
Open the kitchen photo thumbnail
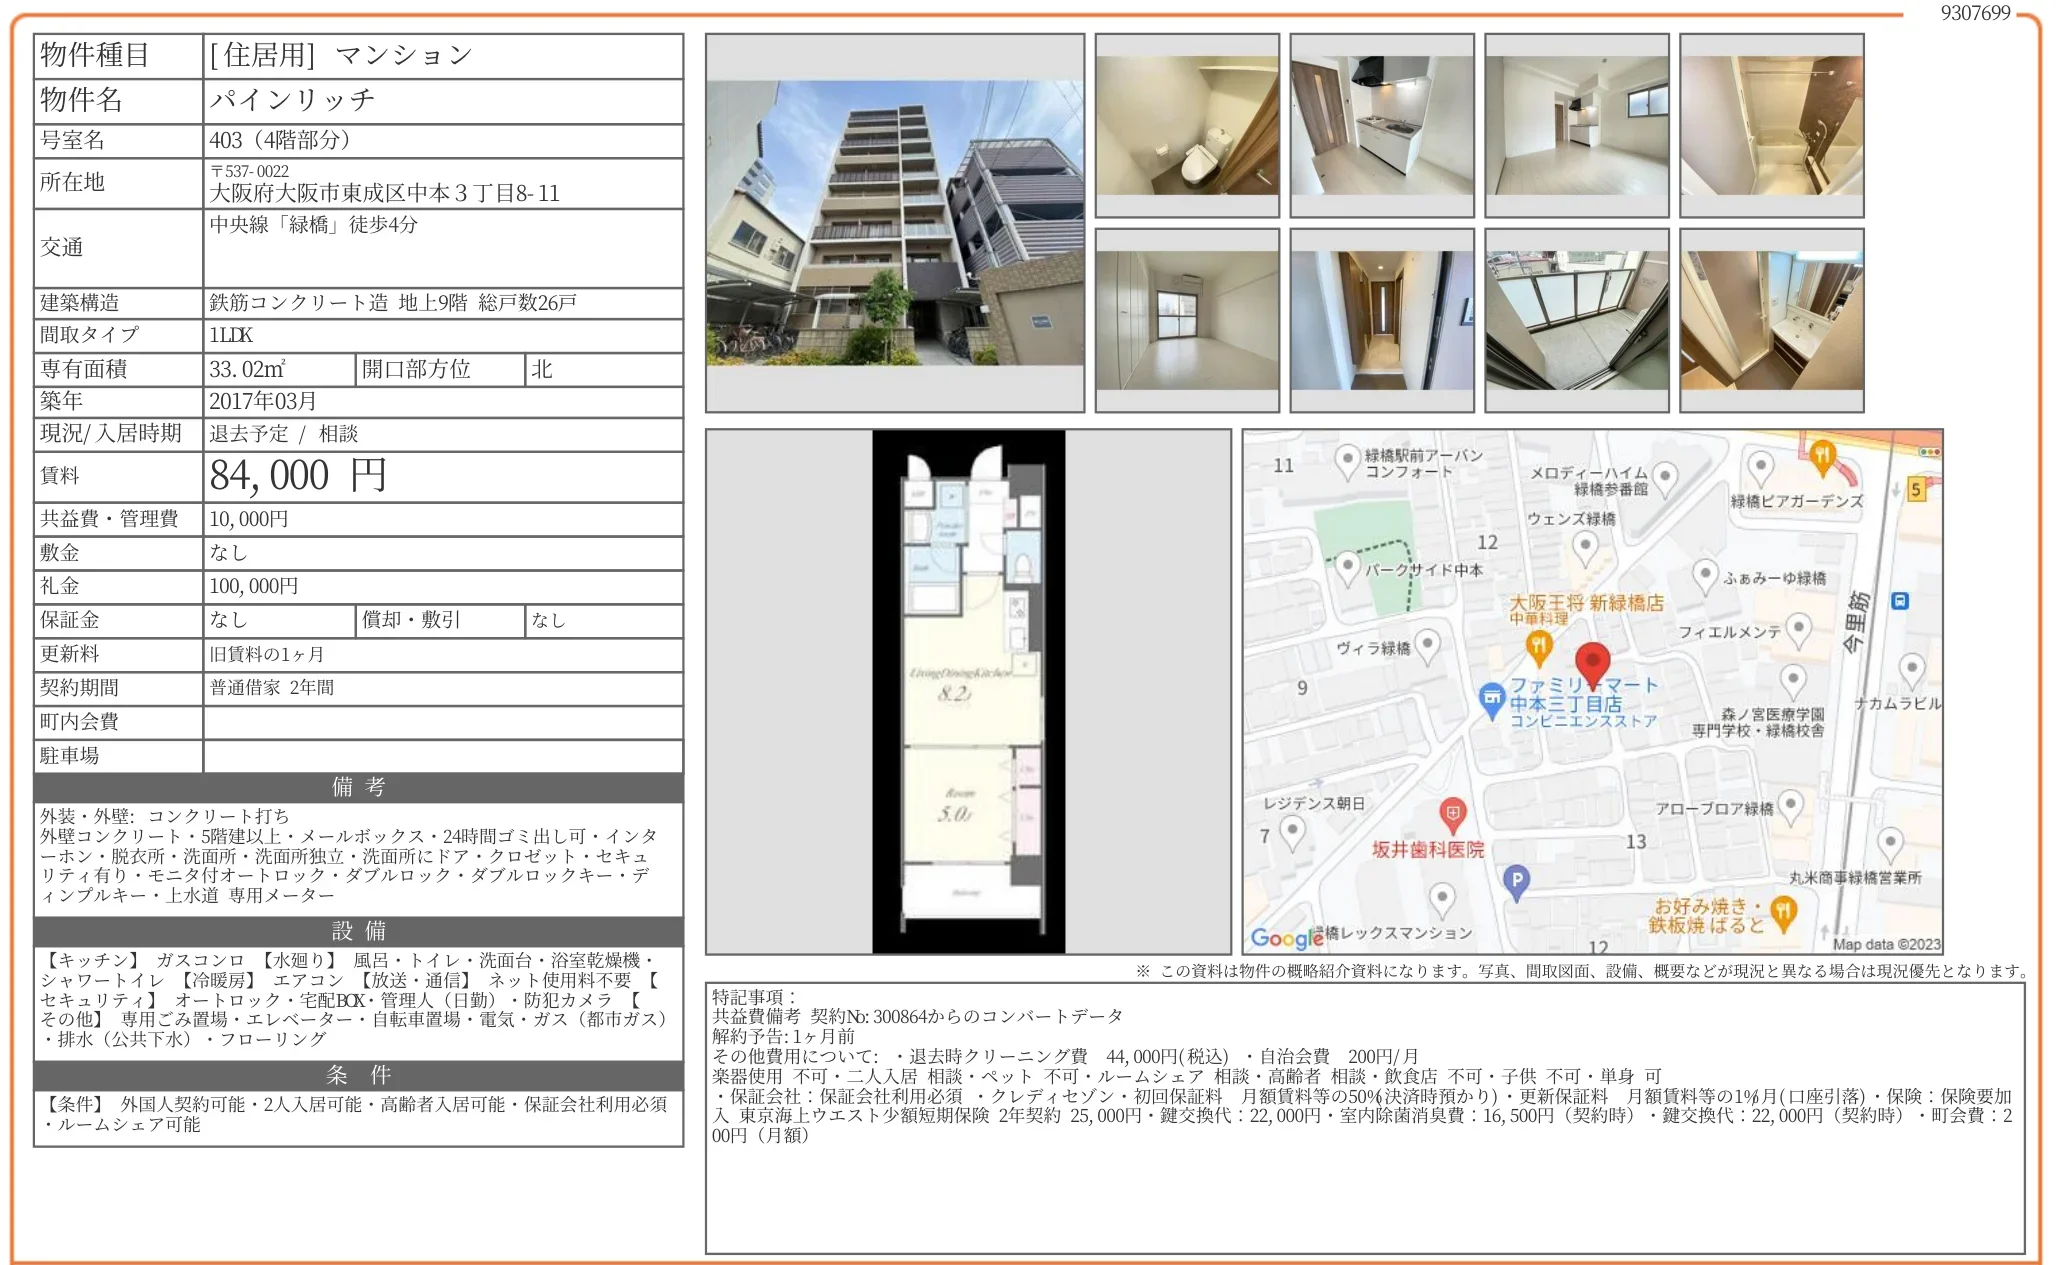(x=1381, y=125)
